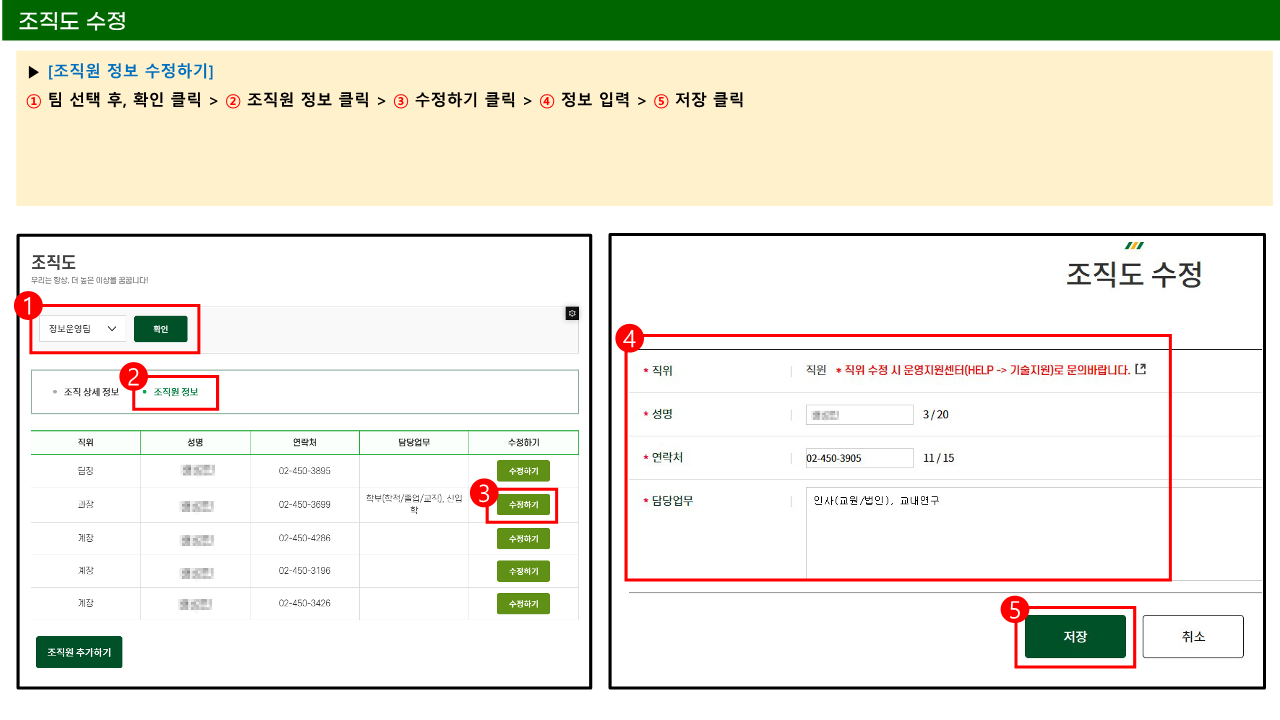Click the green striped logo above 조직도 수정
1280x720 pixels.
pos(1134,245)
